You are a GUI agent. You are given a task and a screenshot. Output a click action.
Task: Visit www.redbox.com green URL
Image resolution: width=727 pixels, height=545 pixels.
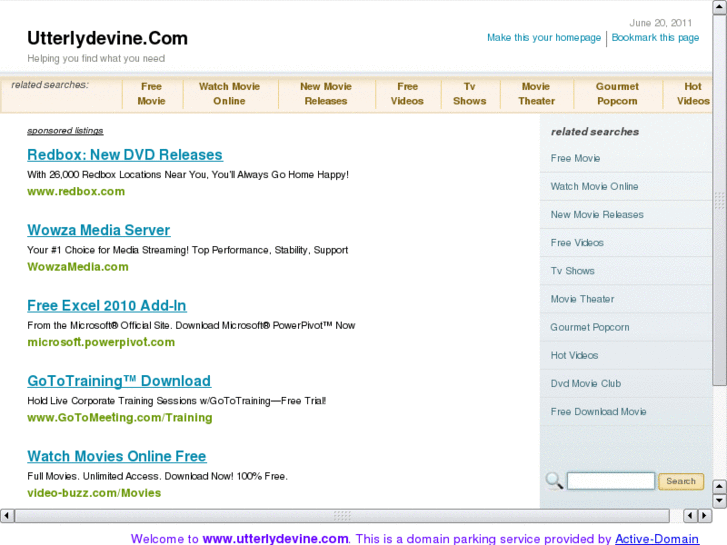click(76, 192)
